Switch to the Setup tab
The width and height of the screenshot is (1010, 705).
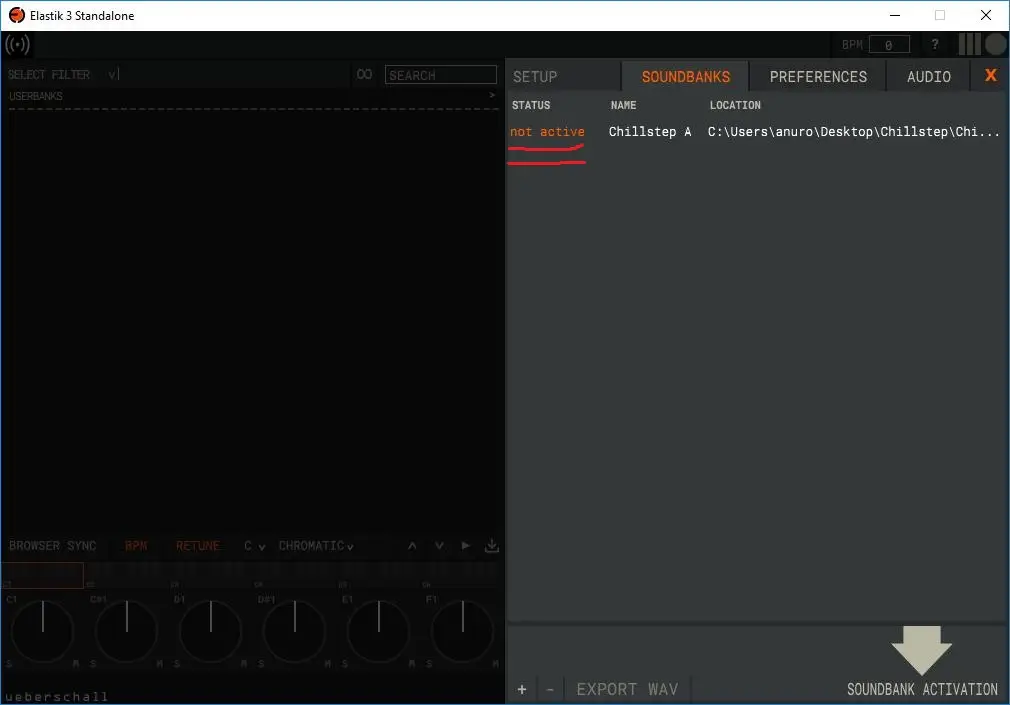[535, 77]
